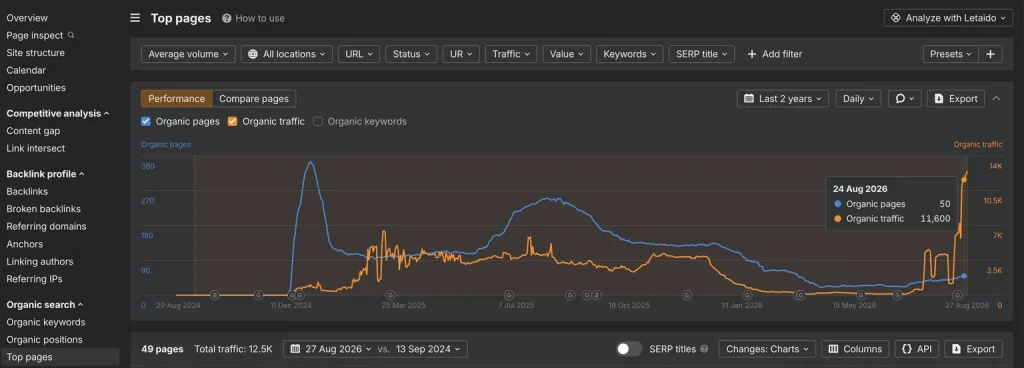Image resolution: width=1024 pixels, height=368 pixels.
Task: Click the 49 pages count label
Action: tap(162, 349)
